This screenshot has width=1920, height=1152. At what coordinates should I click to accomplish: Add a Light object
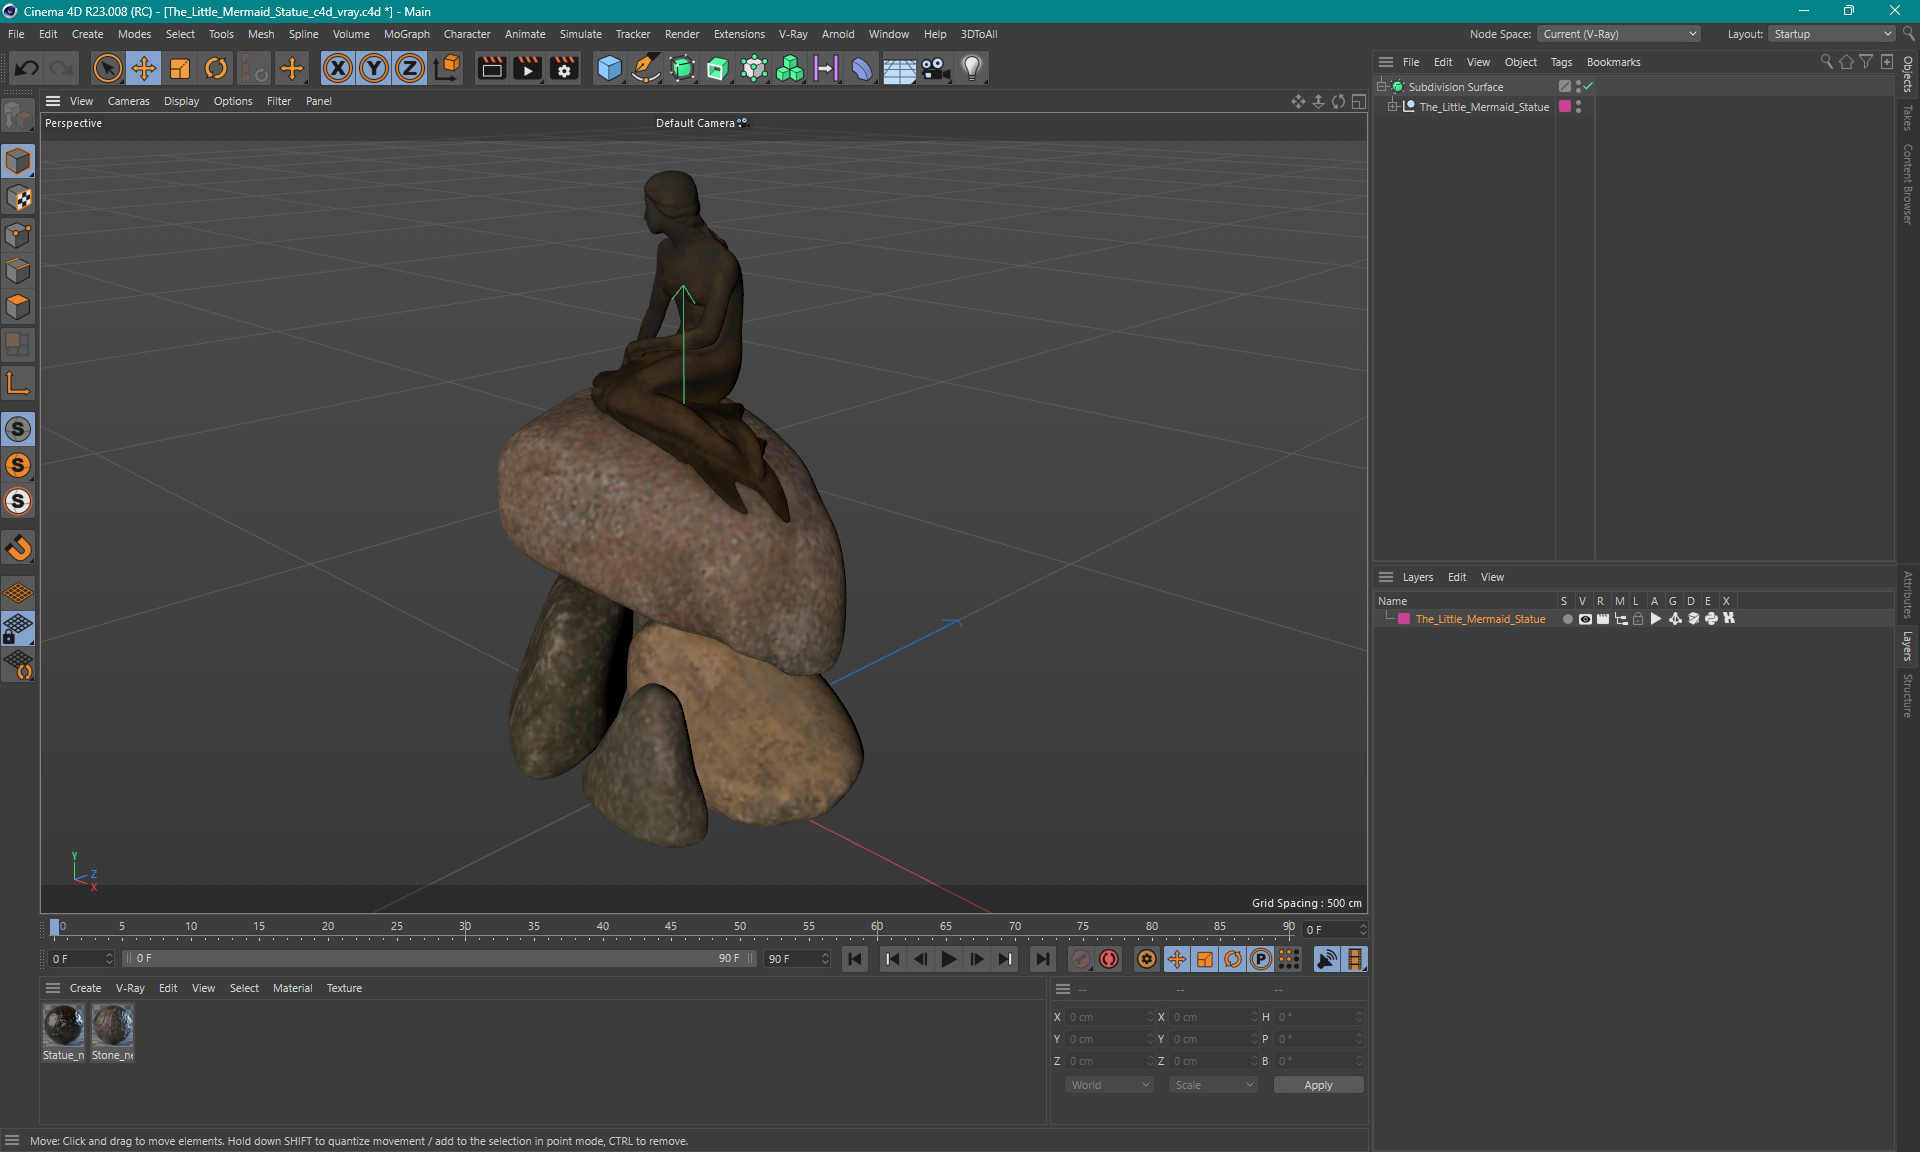point(972,68)
